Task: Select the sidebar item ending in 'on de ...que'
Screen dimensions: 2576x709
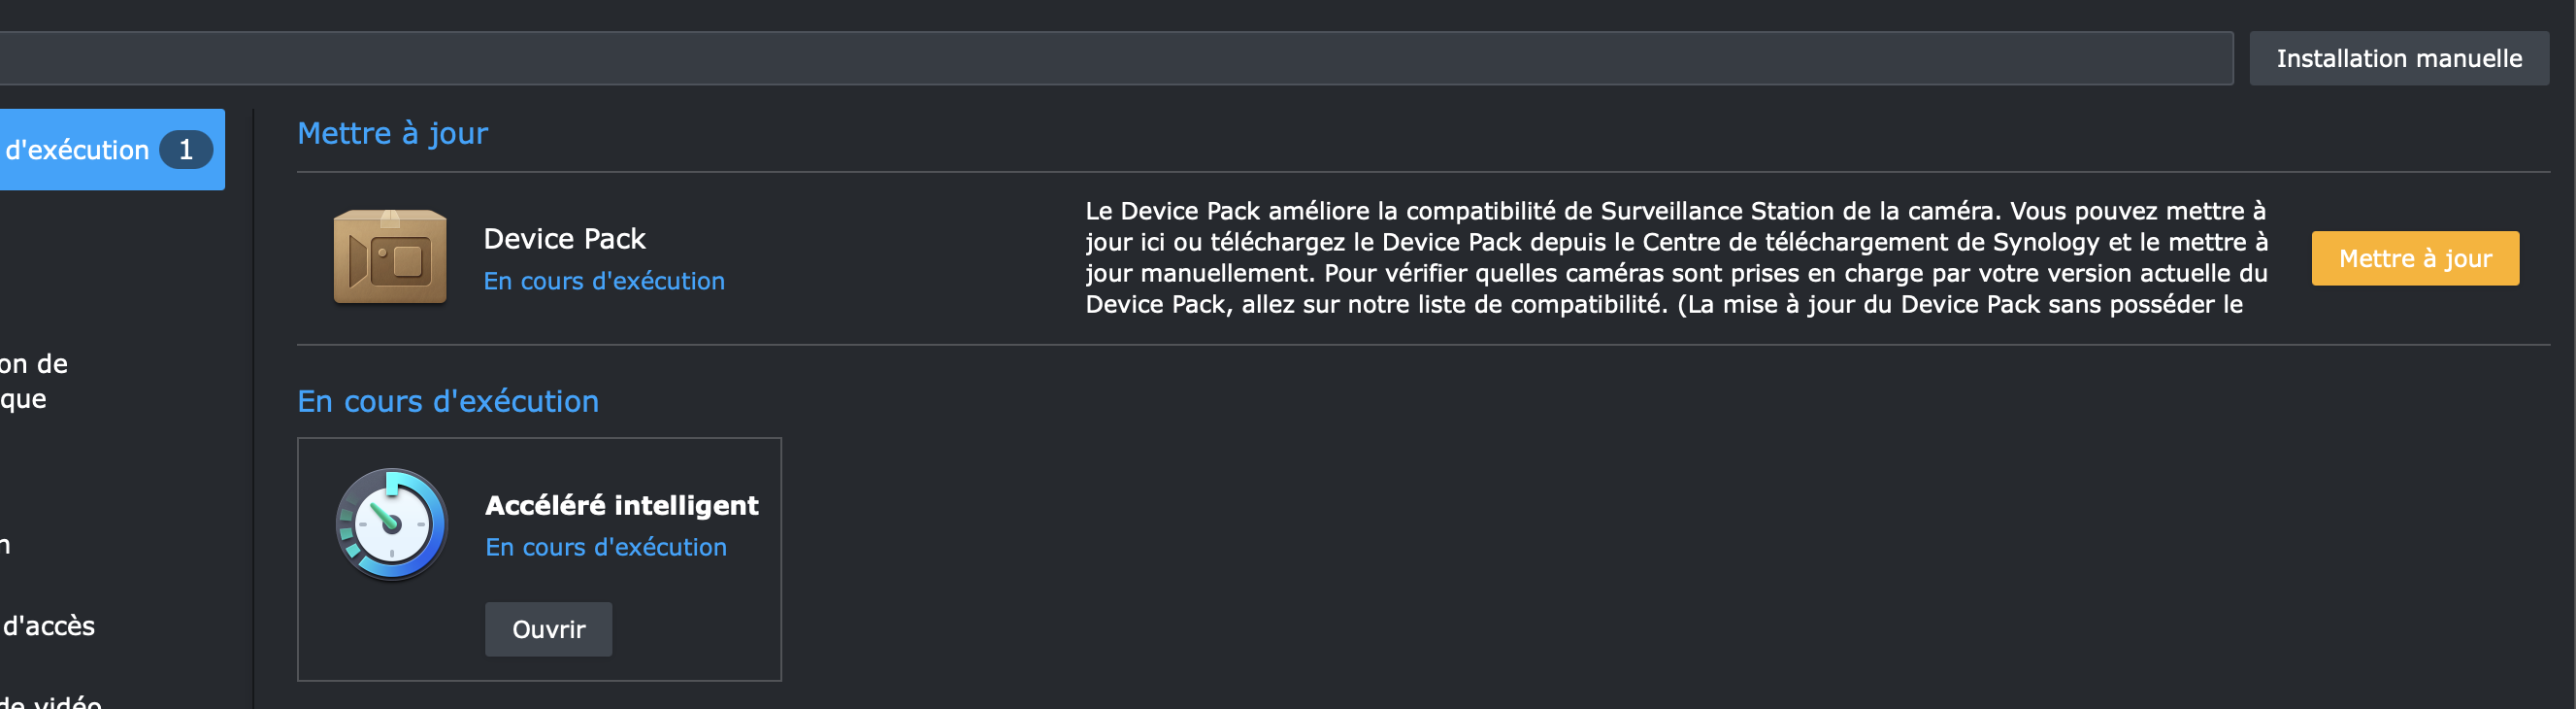Action: click(34, 381)
